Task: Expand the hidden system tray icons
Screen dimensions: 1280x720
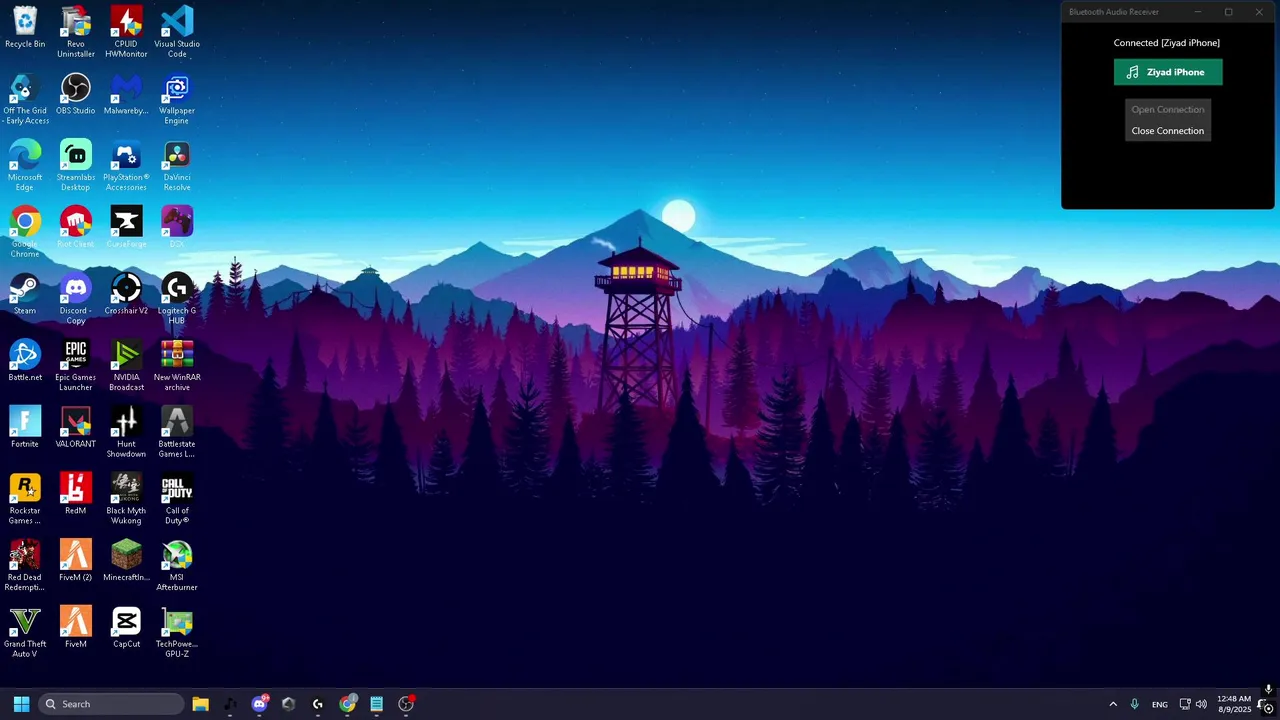Action: [x=1113, y=704]
